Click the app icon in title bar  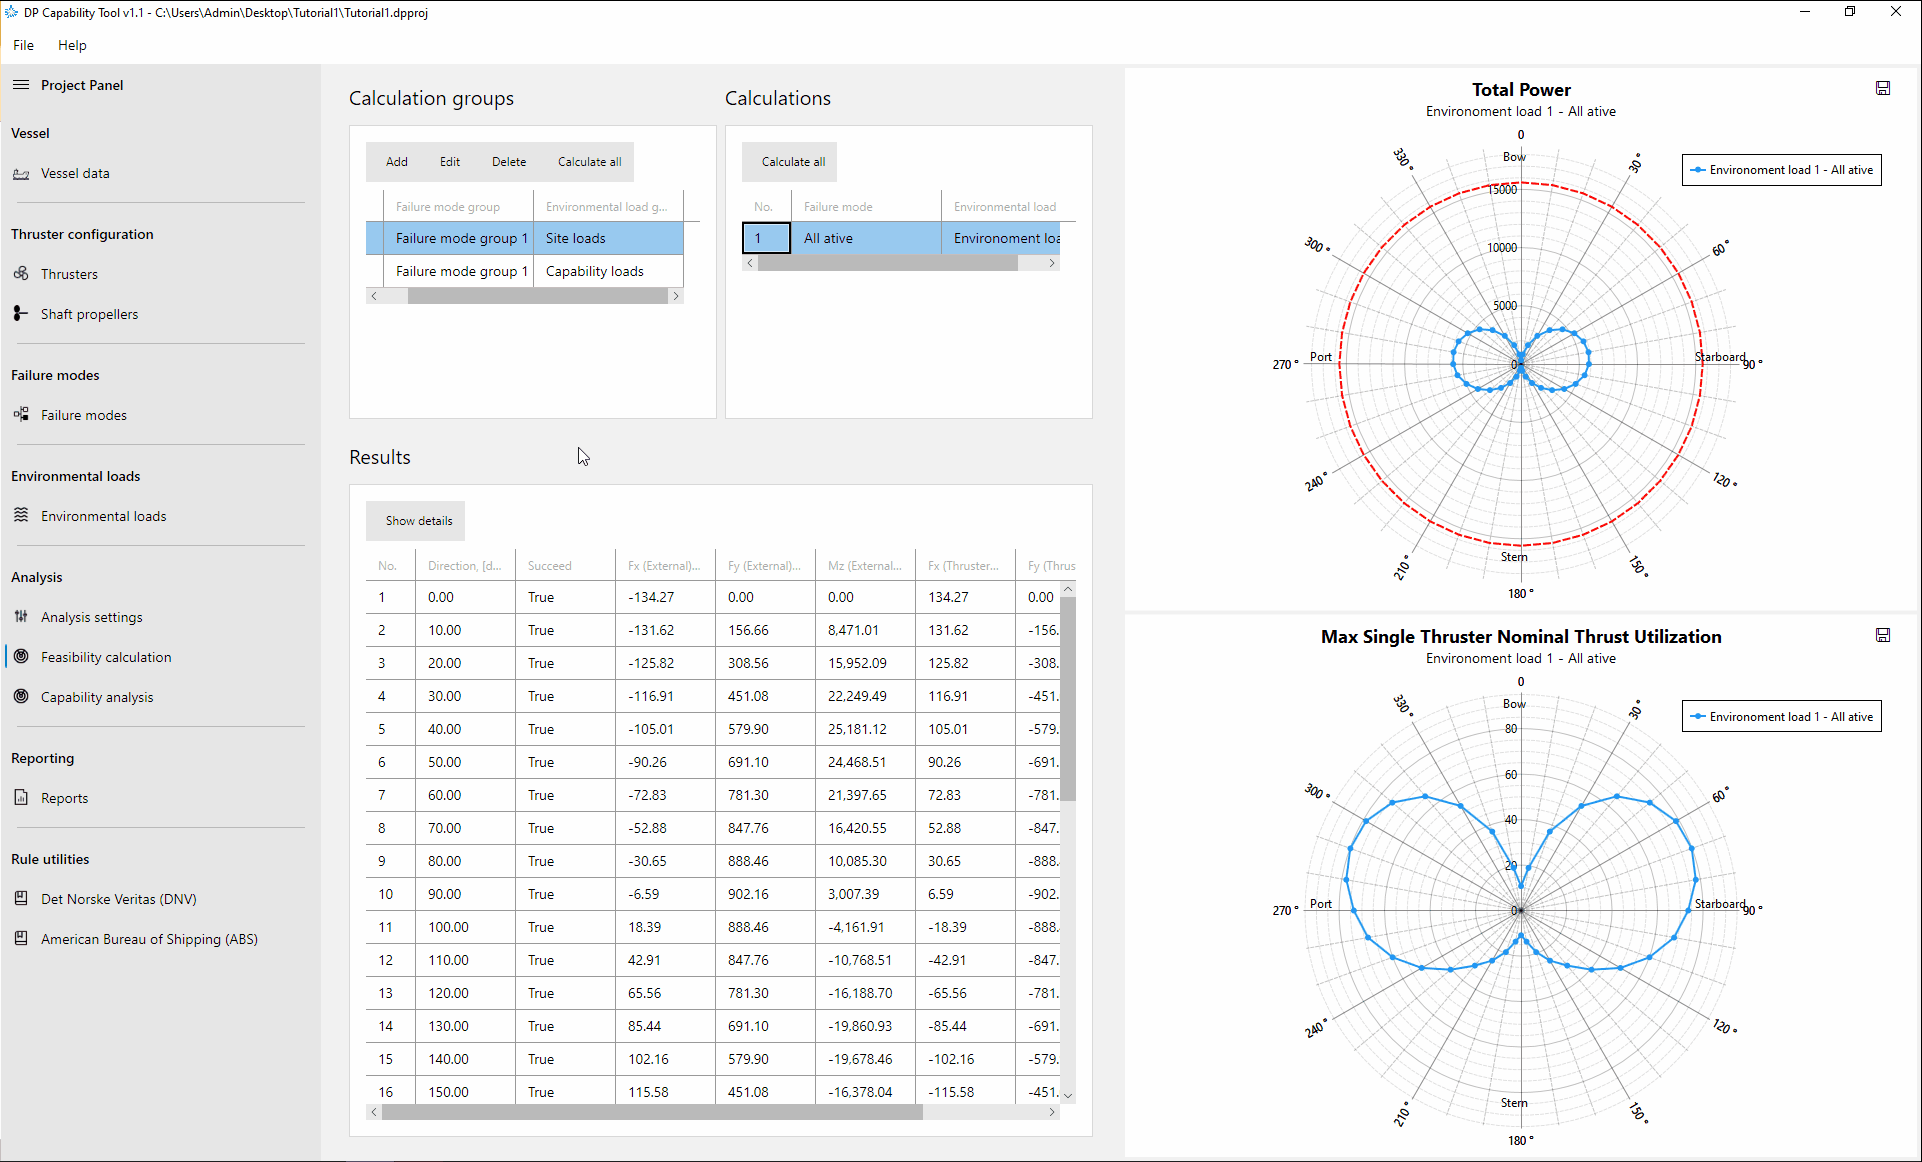pyautogui.click(x=11, y=12)
